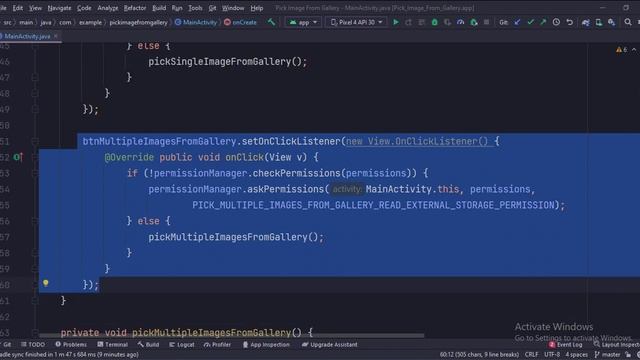Click the Make Project hammer icon

(x=271, y=22)
